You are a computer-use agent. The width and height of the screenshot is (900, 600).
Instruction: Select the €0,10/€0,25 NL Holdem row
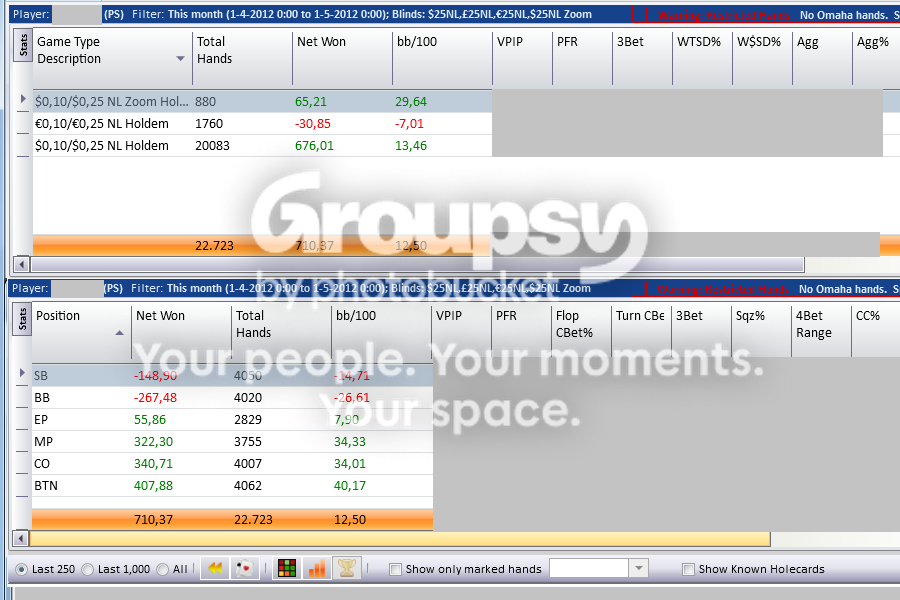click(262, 123)
